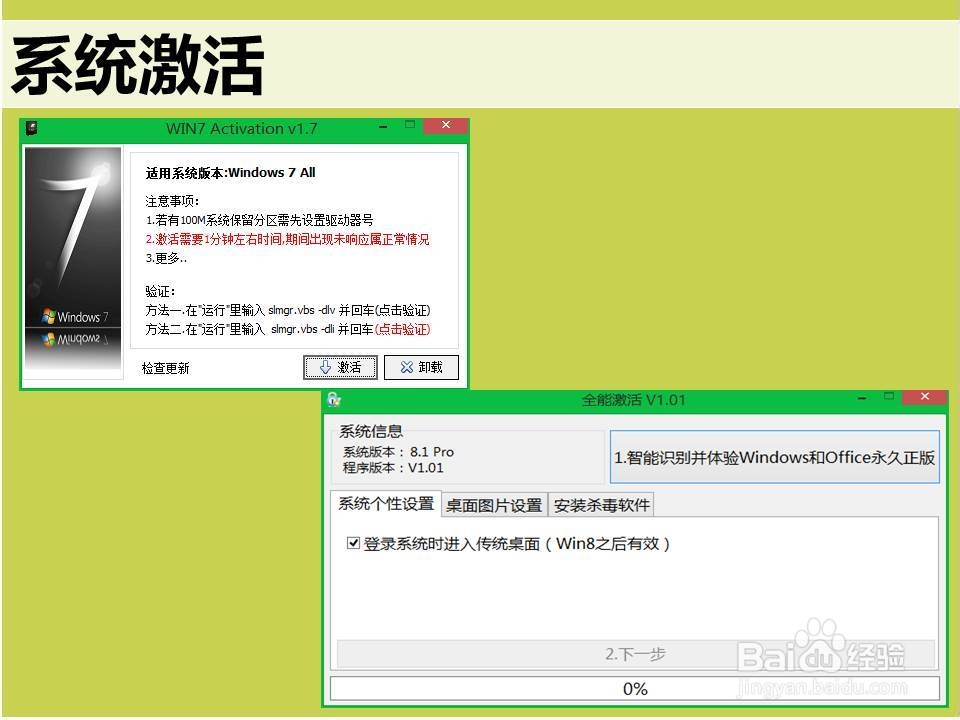This screenshot has width=960, height=720.
Task: Maximize the 全能激活 V1.01 window
Action: pyautogui.click(x=889, y=397)
